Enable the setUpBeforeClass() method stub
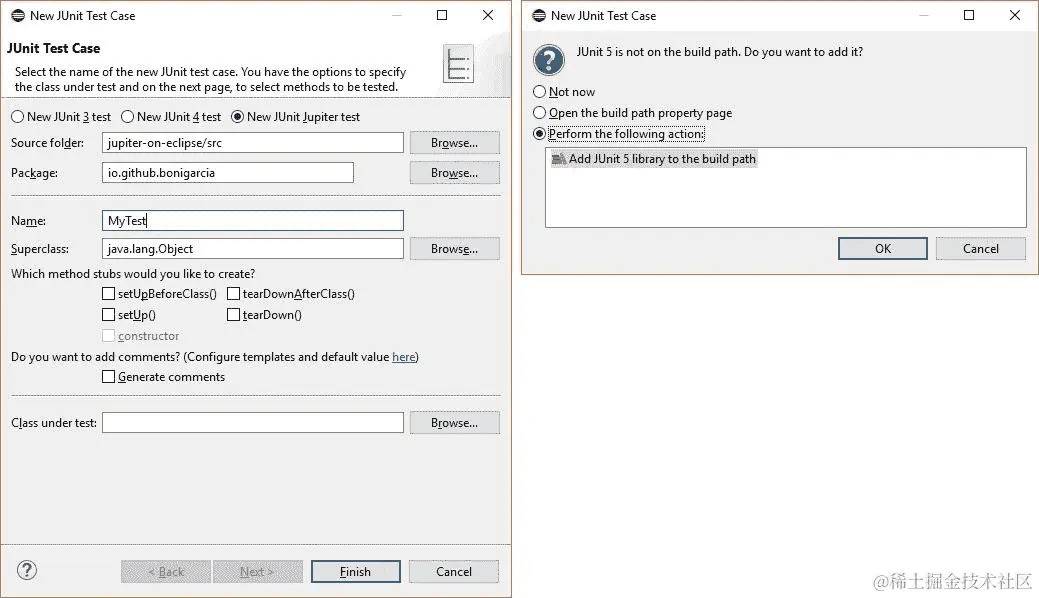This screenshot has height=598, width=1039. coord(109,294)
